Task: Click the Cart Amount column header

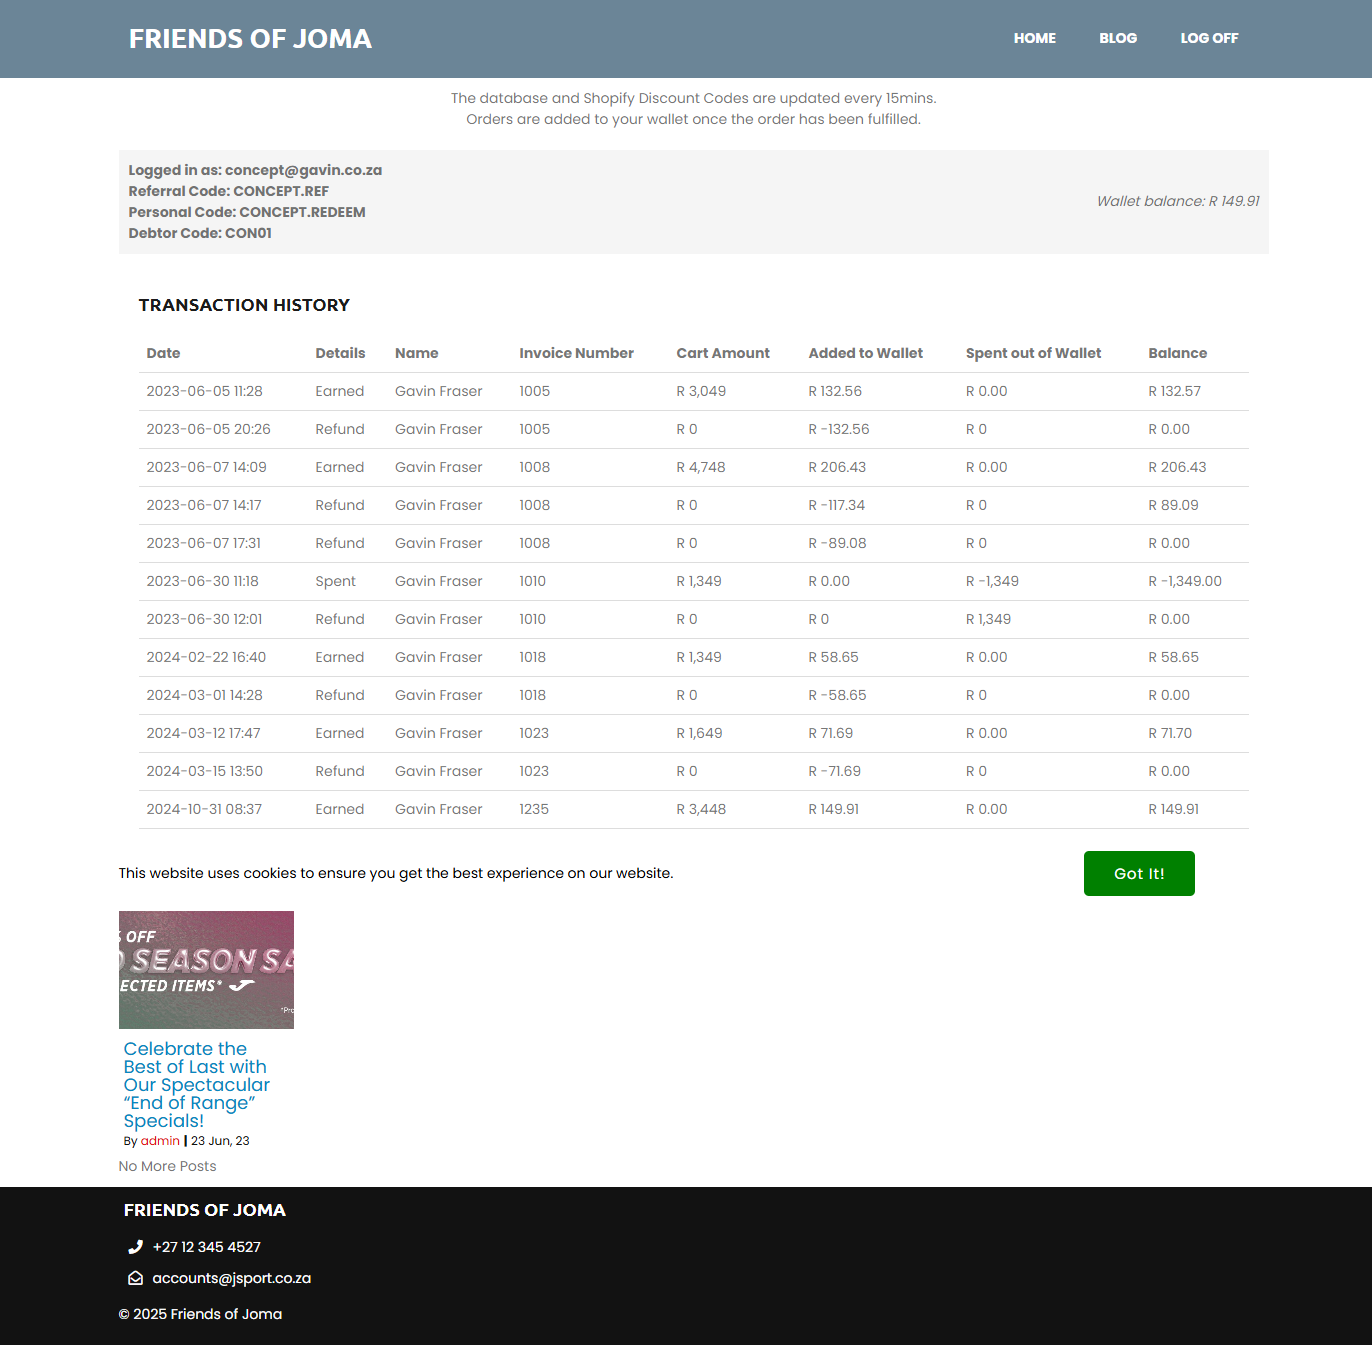Action: (722, 353)
